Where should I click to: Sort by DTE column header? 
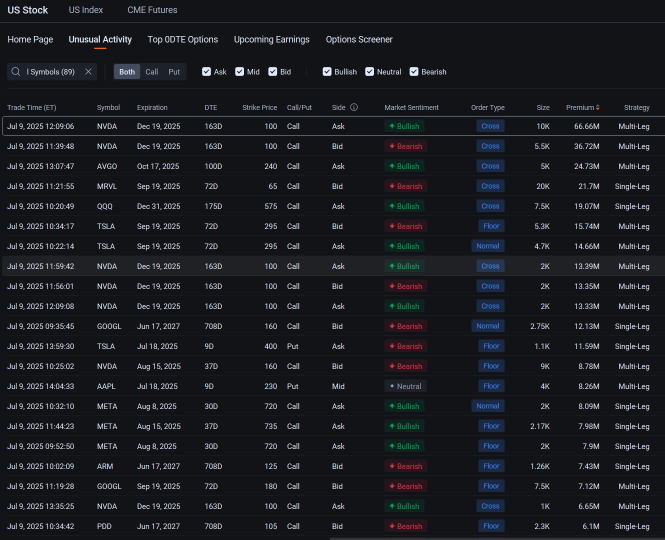[211, 107]
